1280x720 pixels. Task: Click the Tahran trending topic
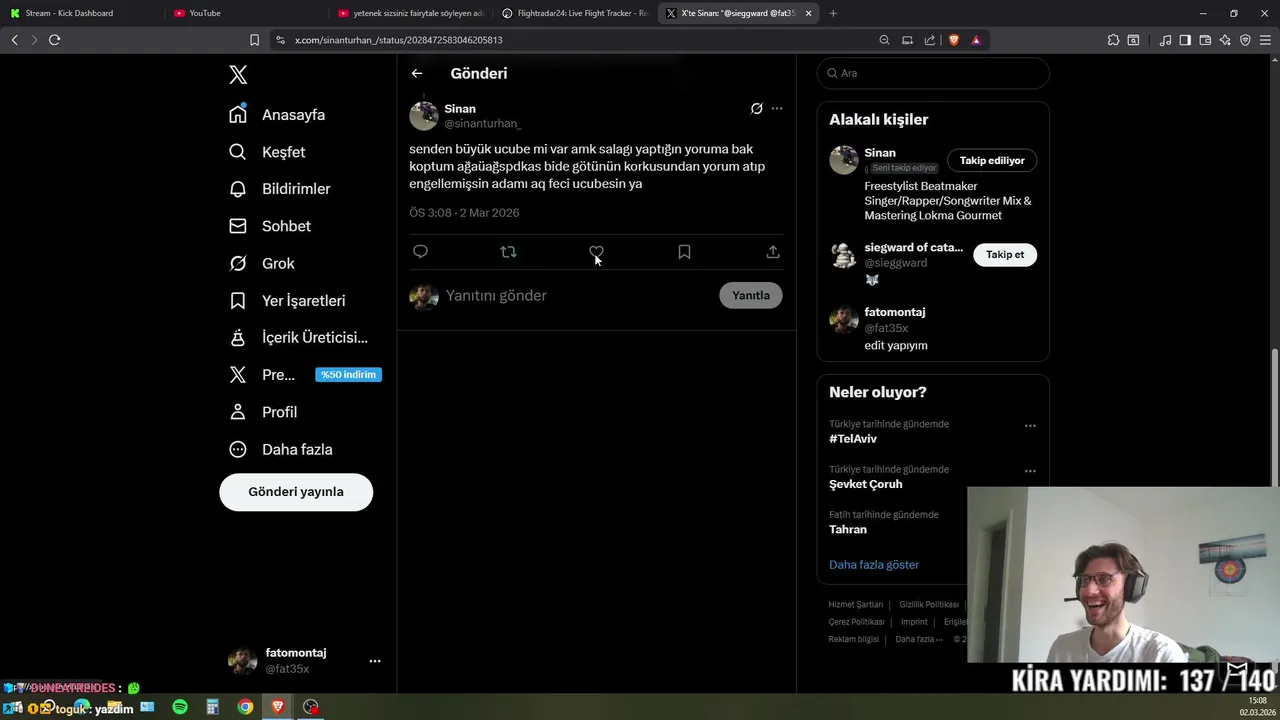coord(848,529)
